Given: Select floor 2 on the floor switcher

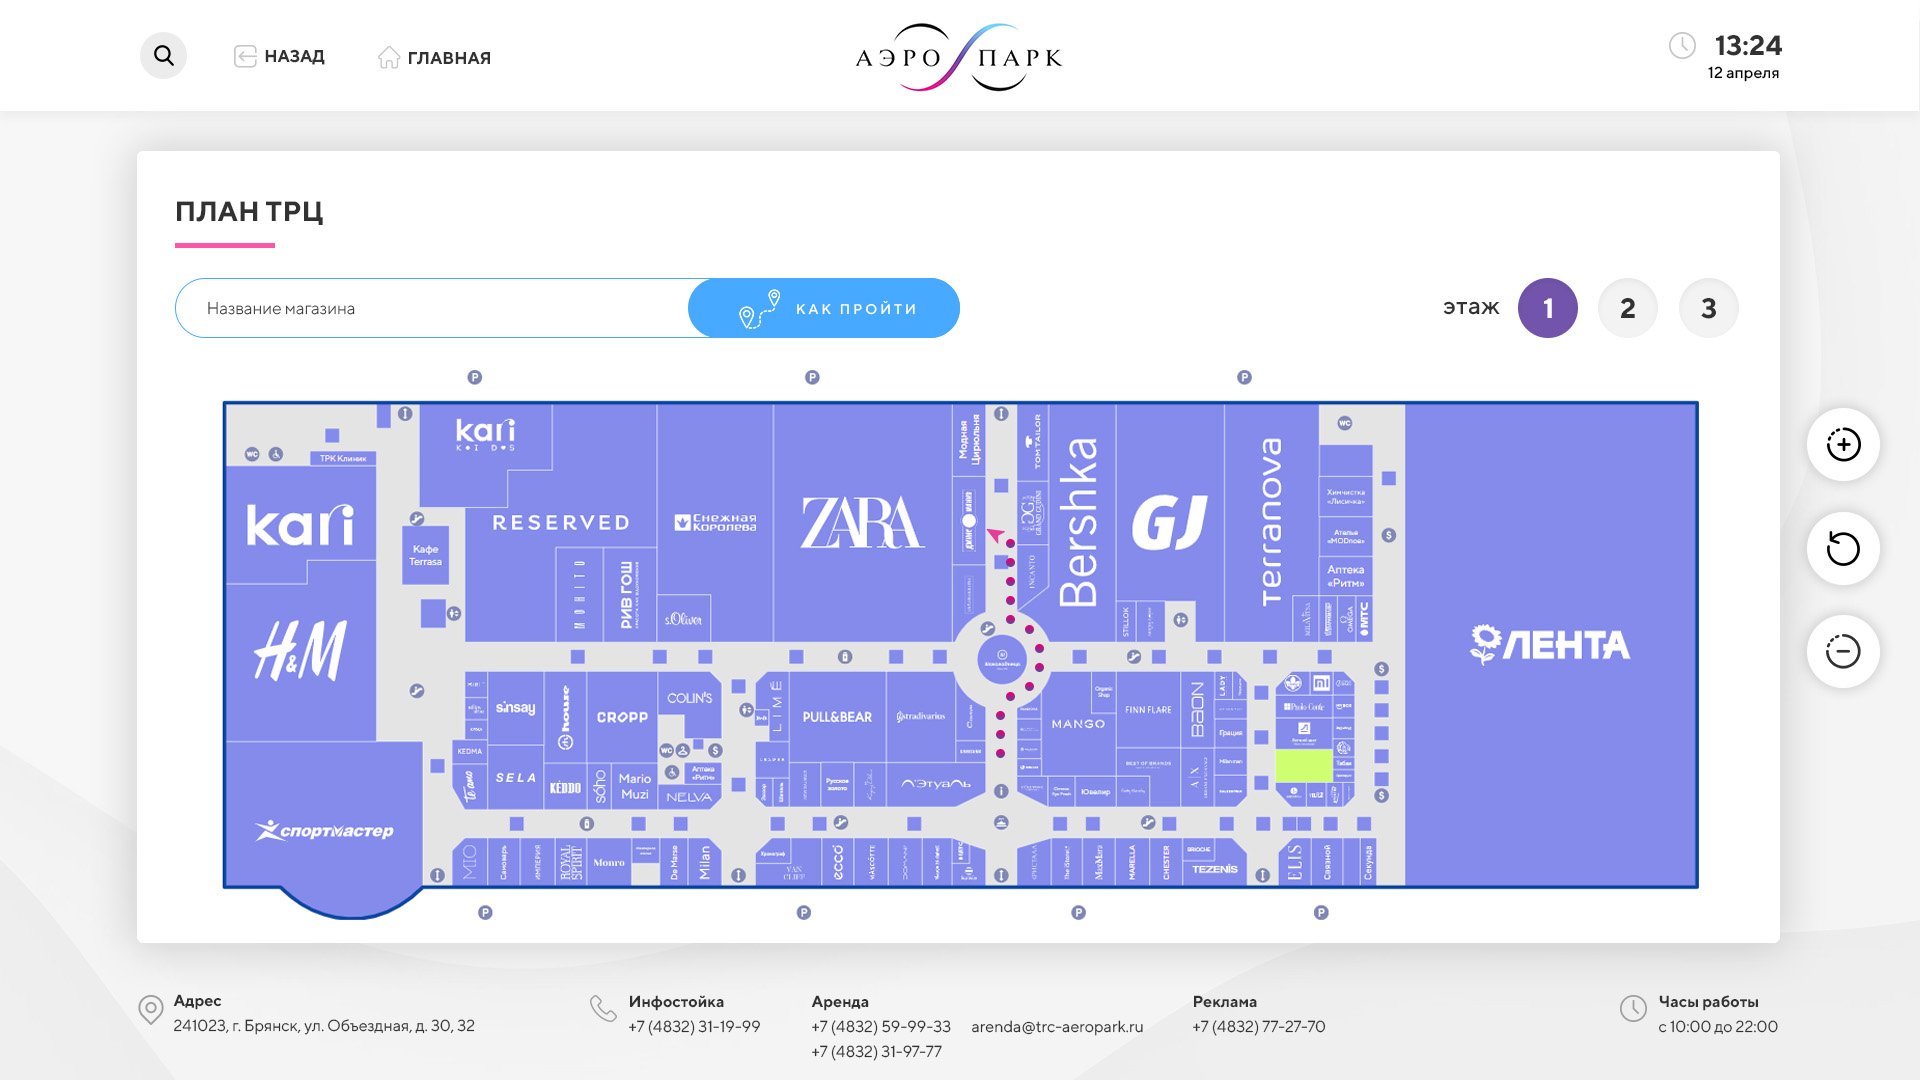Looking at the screenshot, I should coord(1628,308).
